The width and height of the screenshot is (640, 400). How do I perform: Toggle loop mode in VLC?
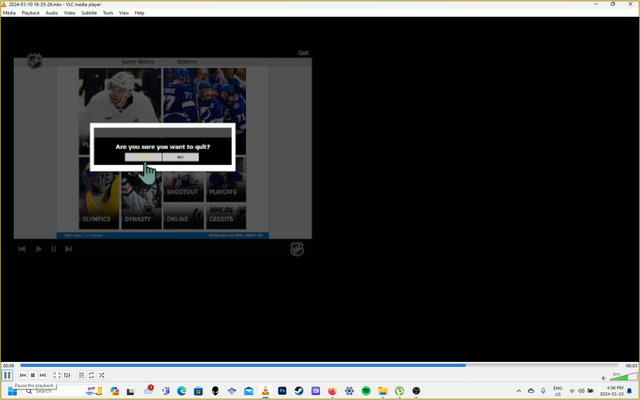[x=91, y=375]
